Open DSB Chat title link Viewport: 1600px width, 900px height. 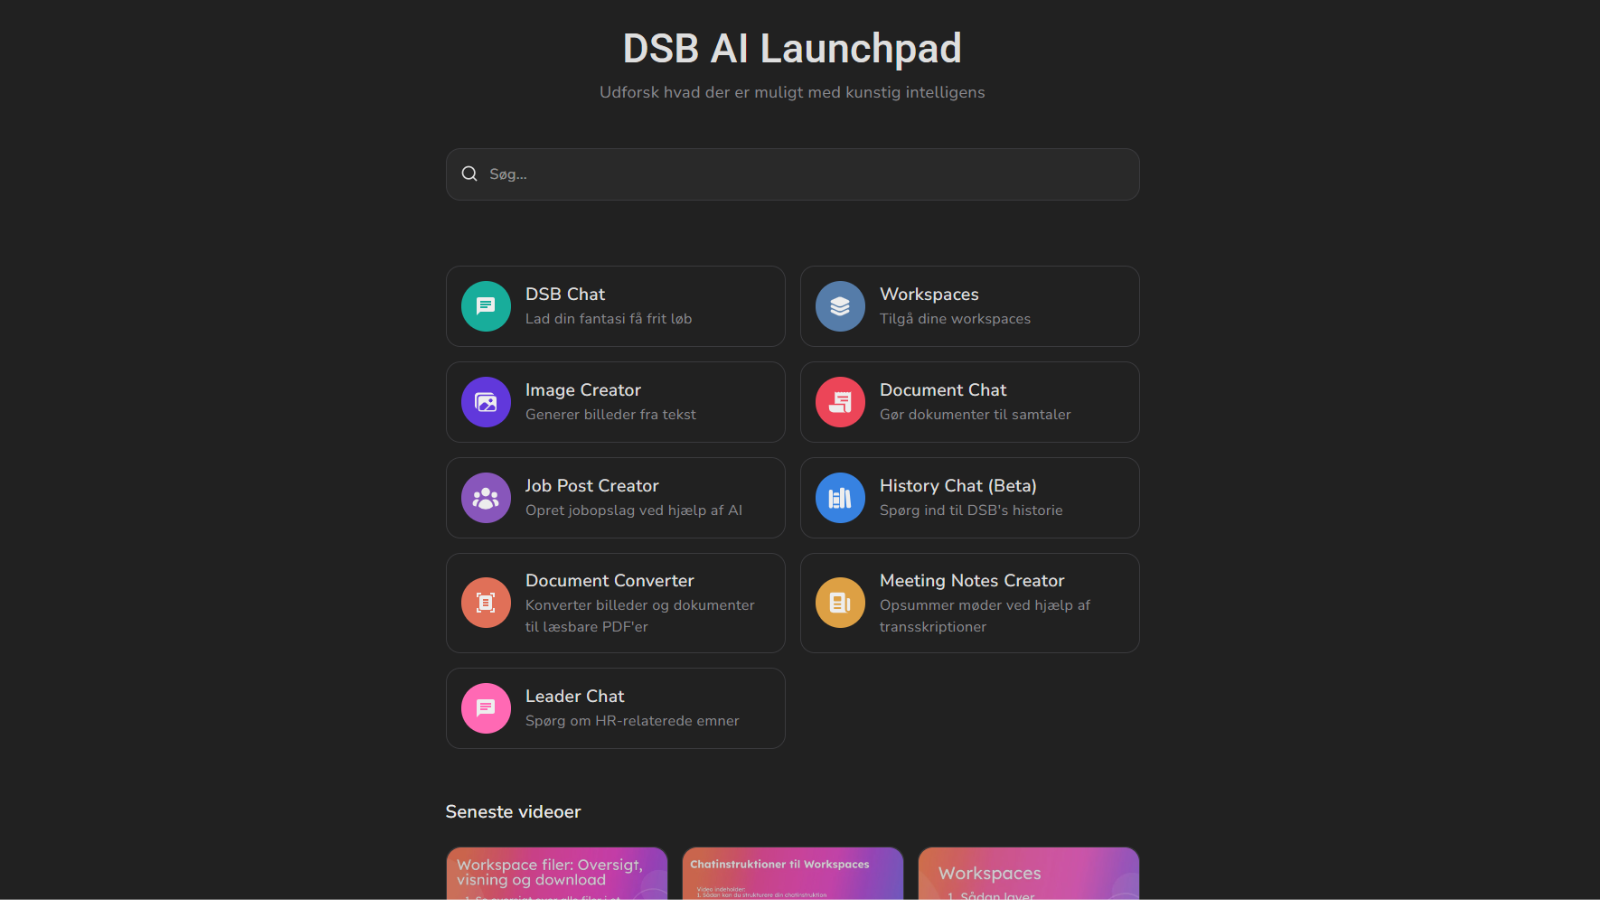[565, 294]
